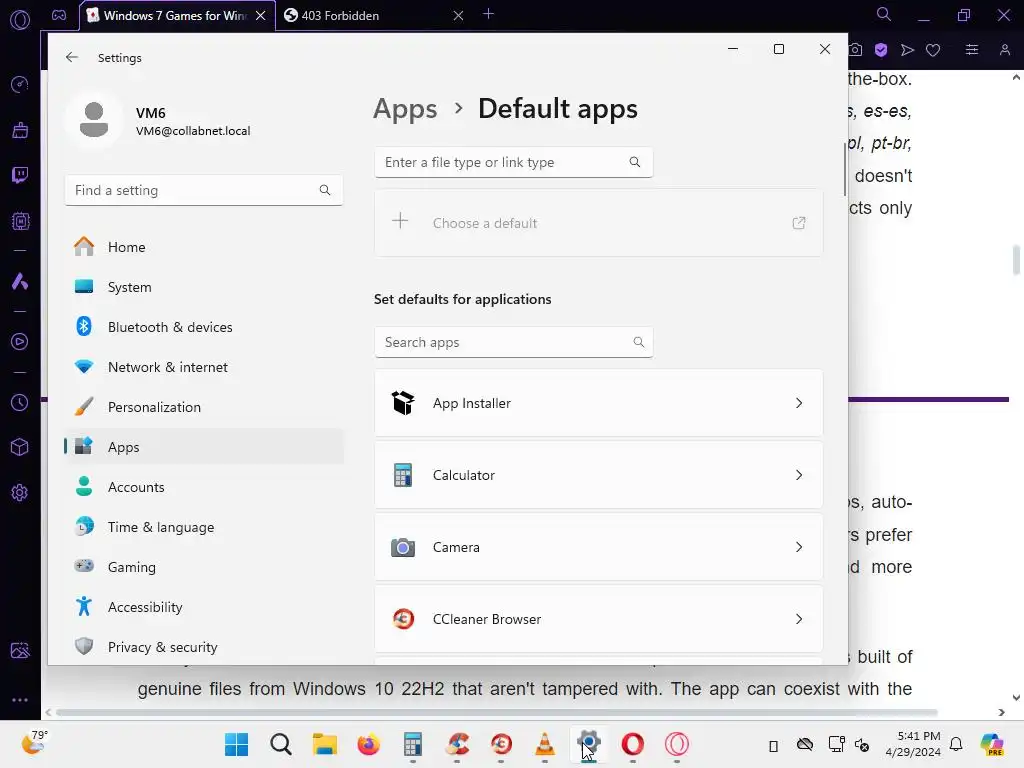Open Accessibility settings category
This screenshot has height=768, width=1024.
tap(204, 607)
